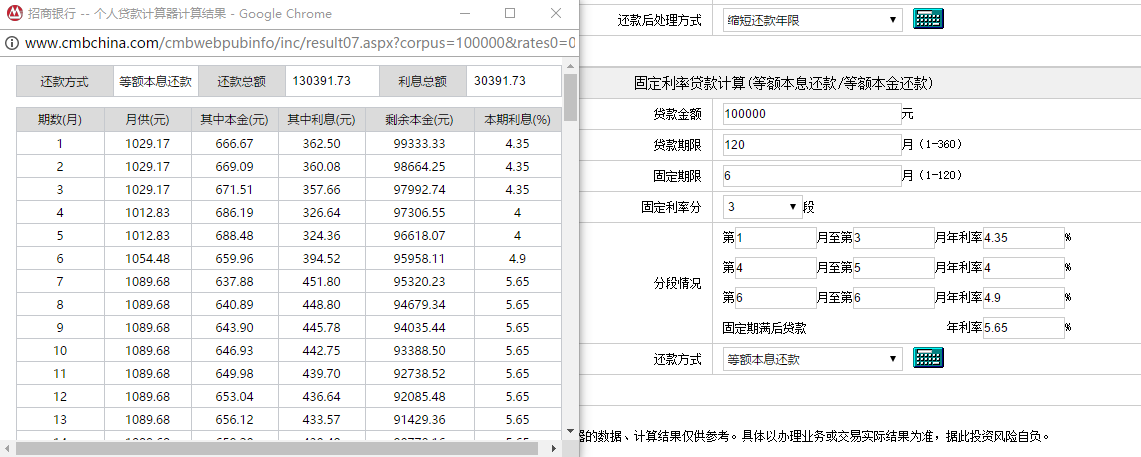The width and height of the screenshot is (1141, 457).
Task: Click interest value 442.75 in period 10
Action: click(322, 350)
